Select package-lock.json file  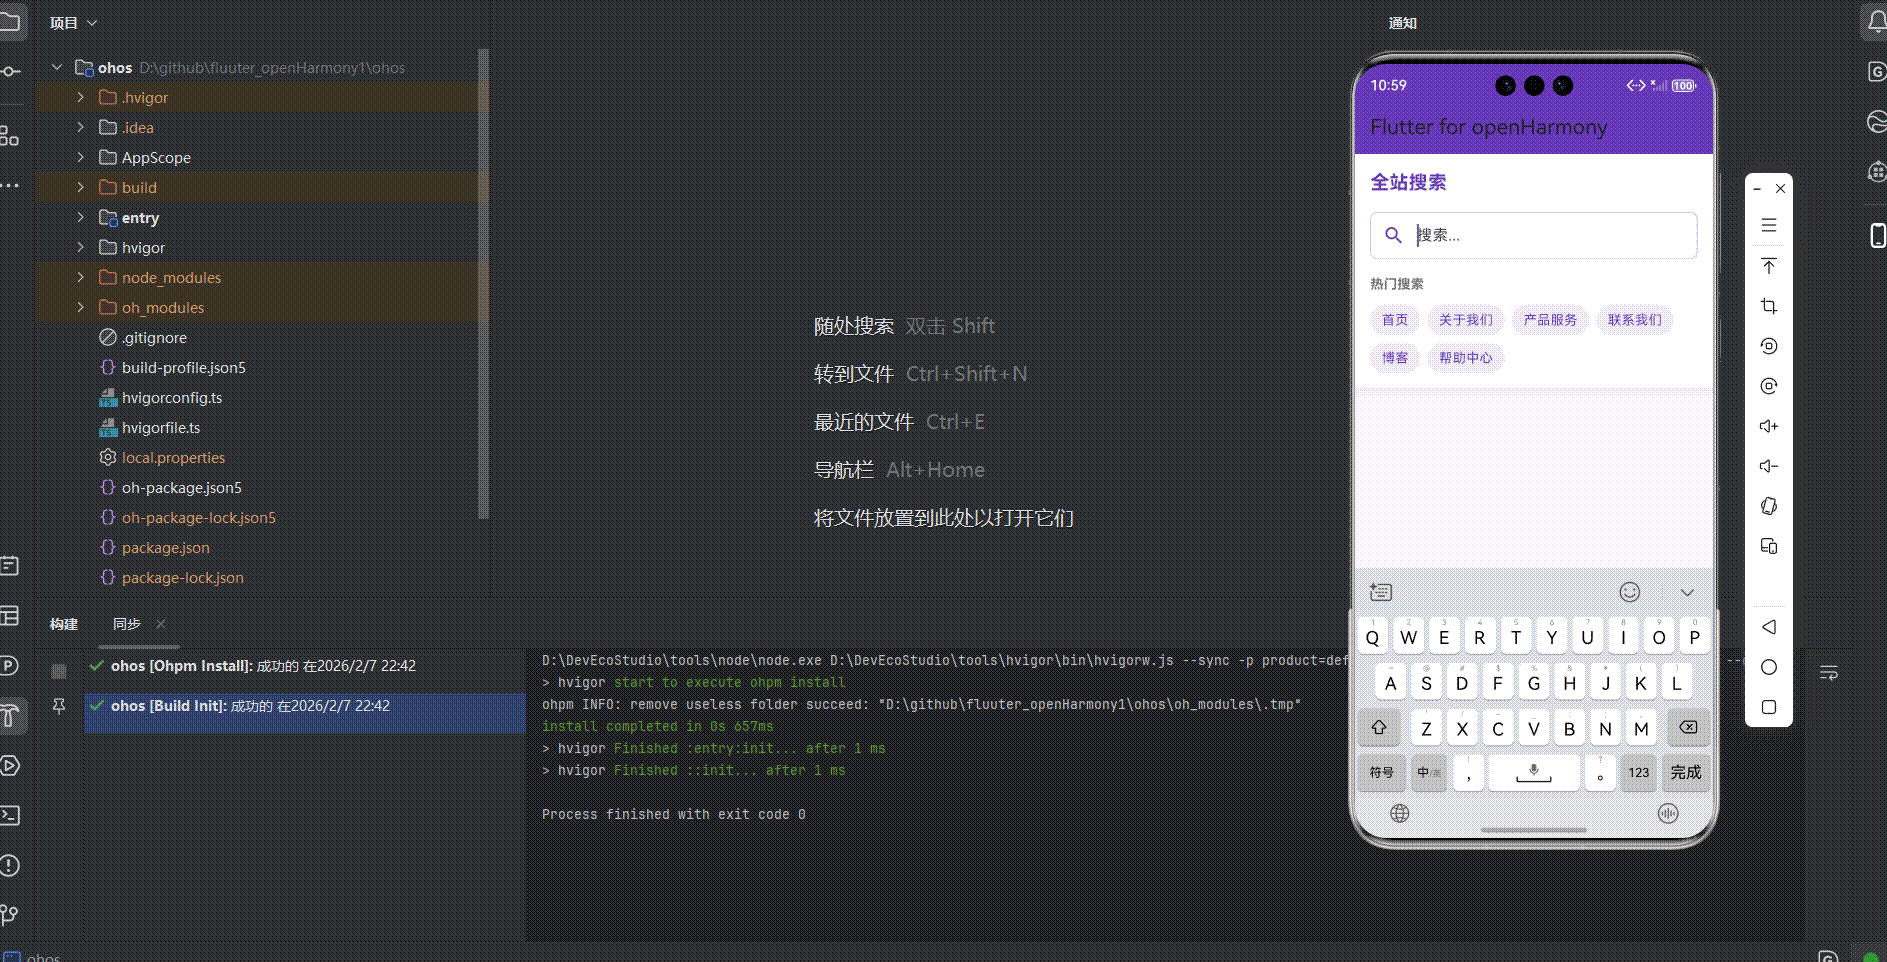coord(171,578)
